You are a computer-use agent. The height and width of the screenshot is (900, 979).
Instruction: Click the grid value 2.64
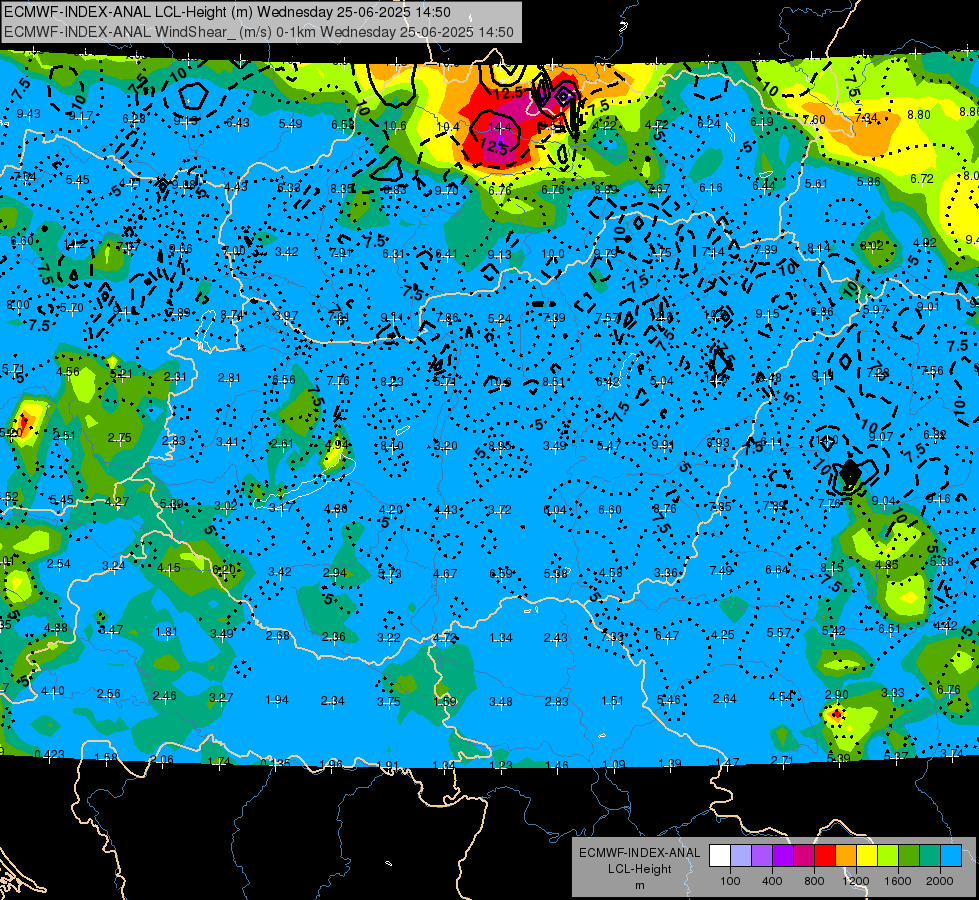[725, 698]
